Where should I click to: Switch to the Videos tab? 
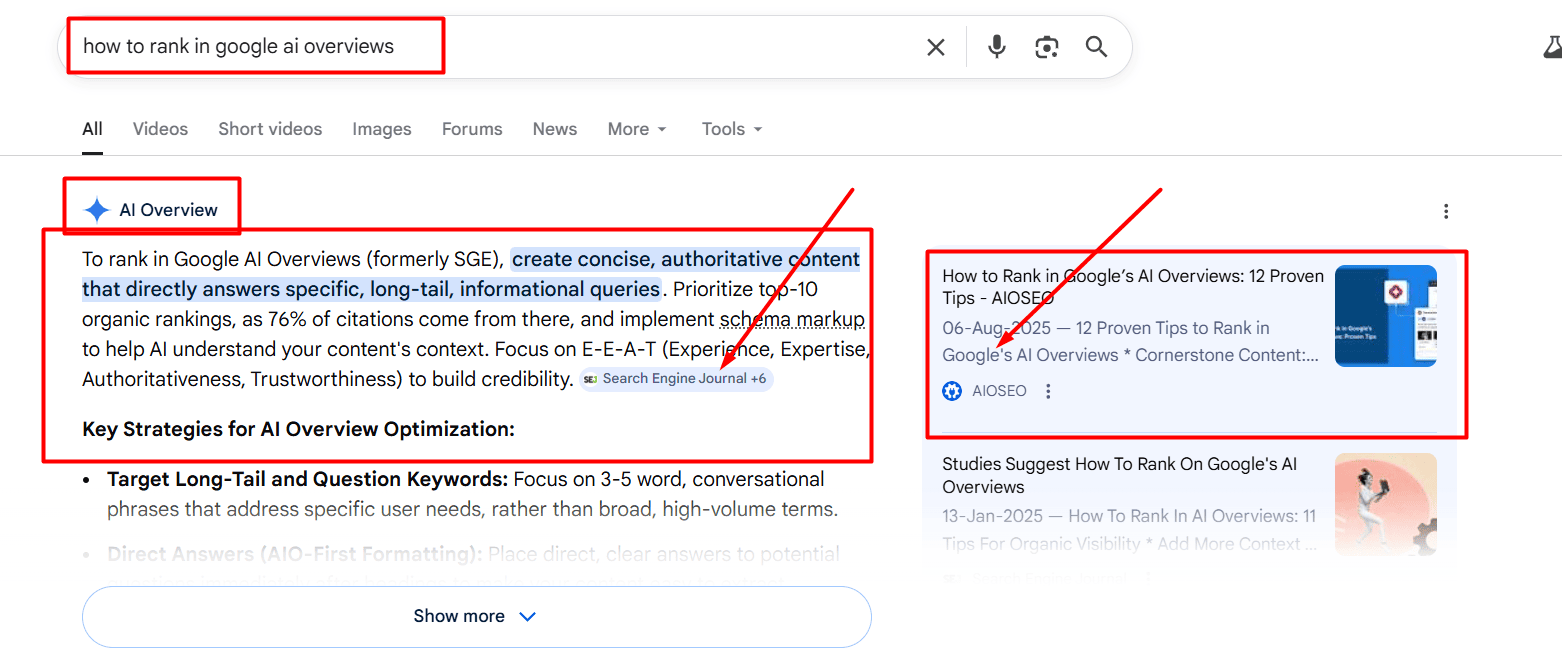tap(159, 128)
